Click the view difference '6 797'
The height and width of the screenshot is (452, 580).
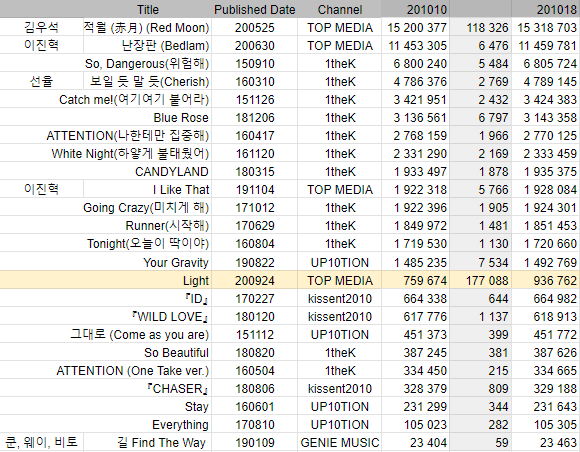(x=493, y=118)
